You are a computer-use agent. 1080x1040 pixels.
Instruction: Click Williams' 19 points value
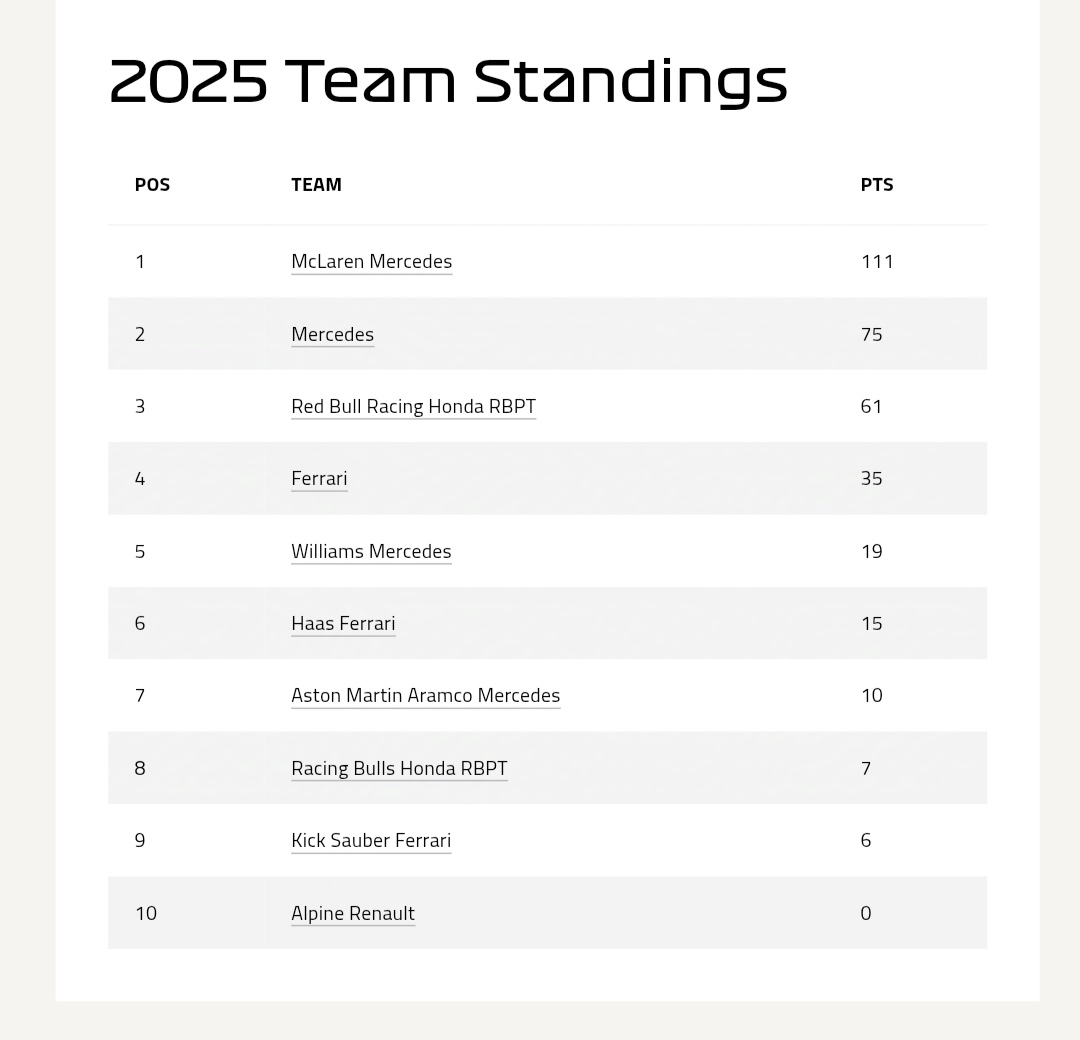(871, 552)
